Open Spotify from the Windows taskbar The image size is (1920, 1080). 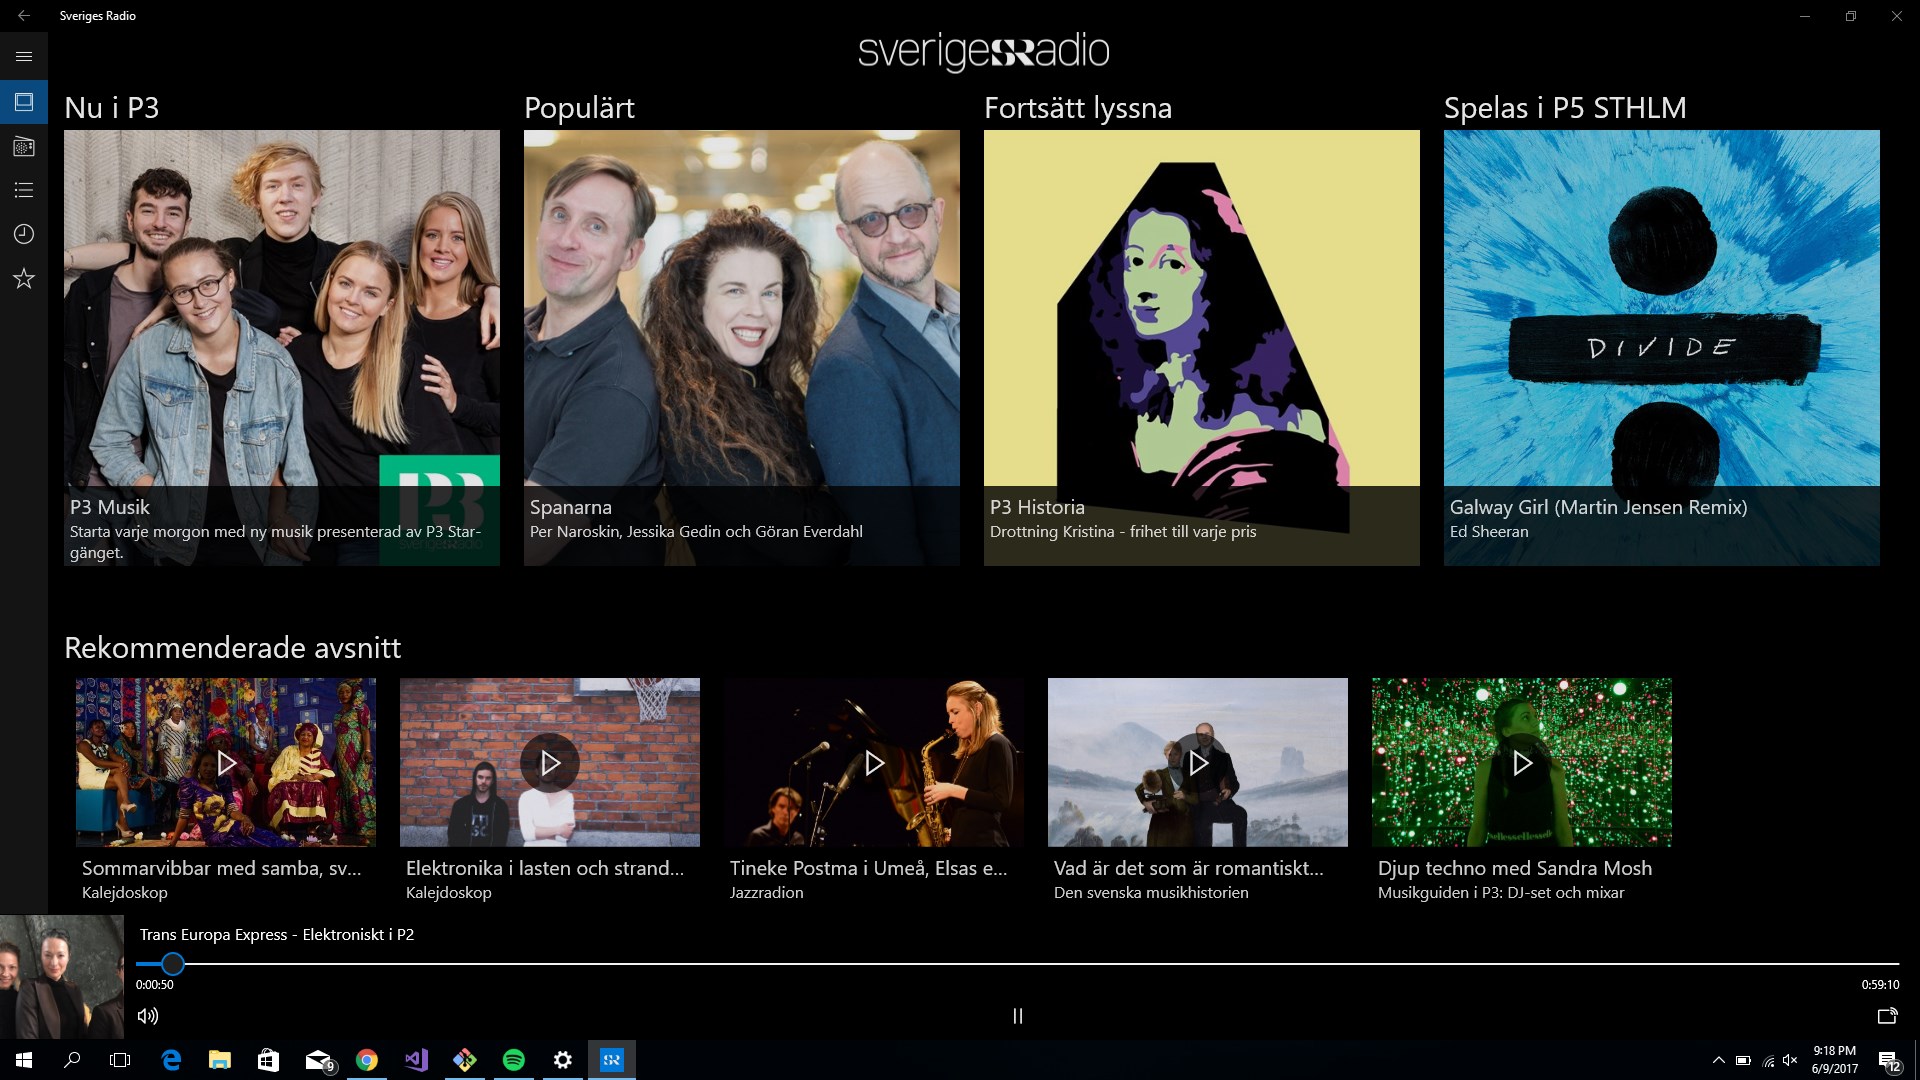click(x=514, y=1060)
